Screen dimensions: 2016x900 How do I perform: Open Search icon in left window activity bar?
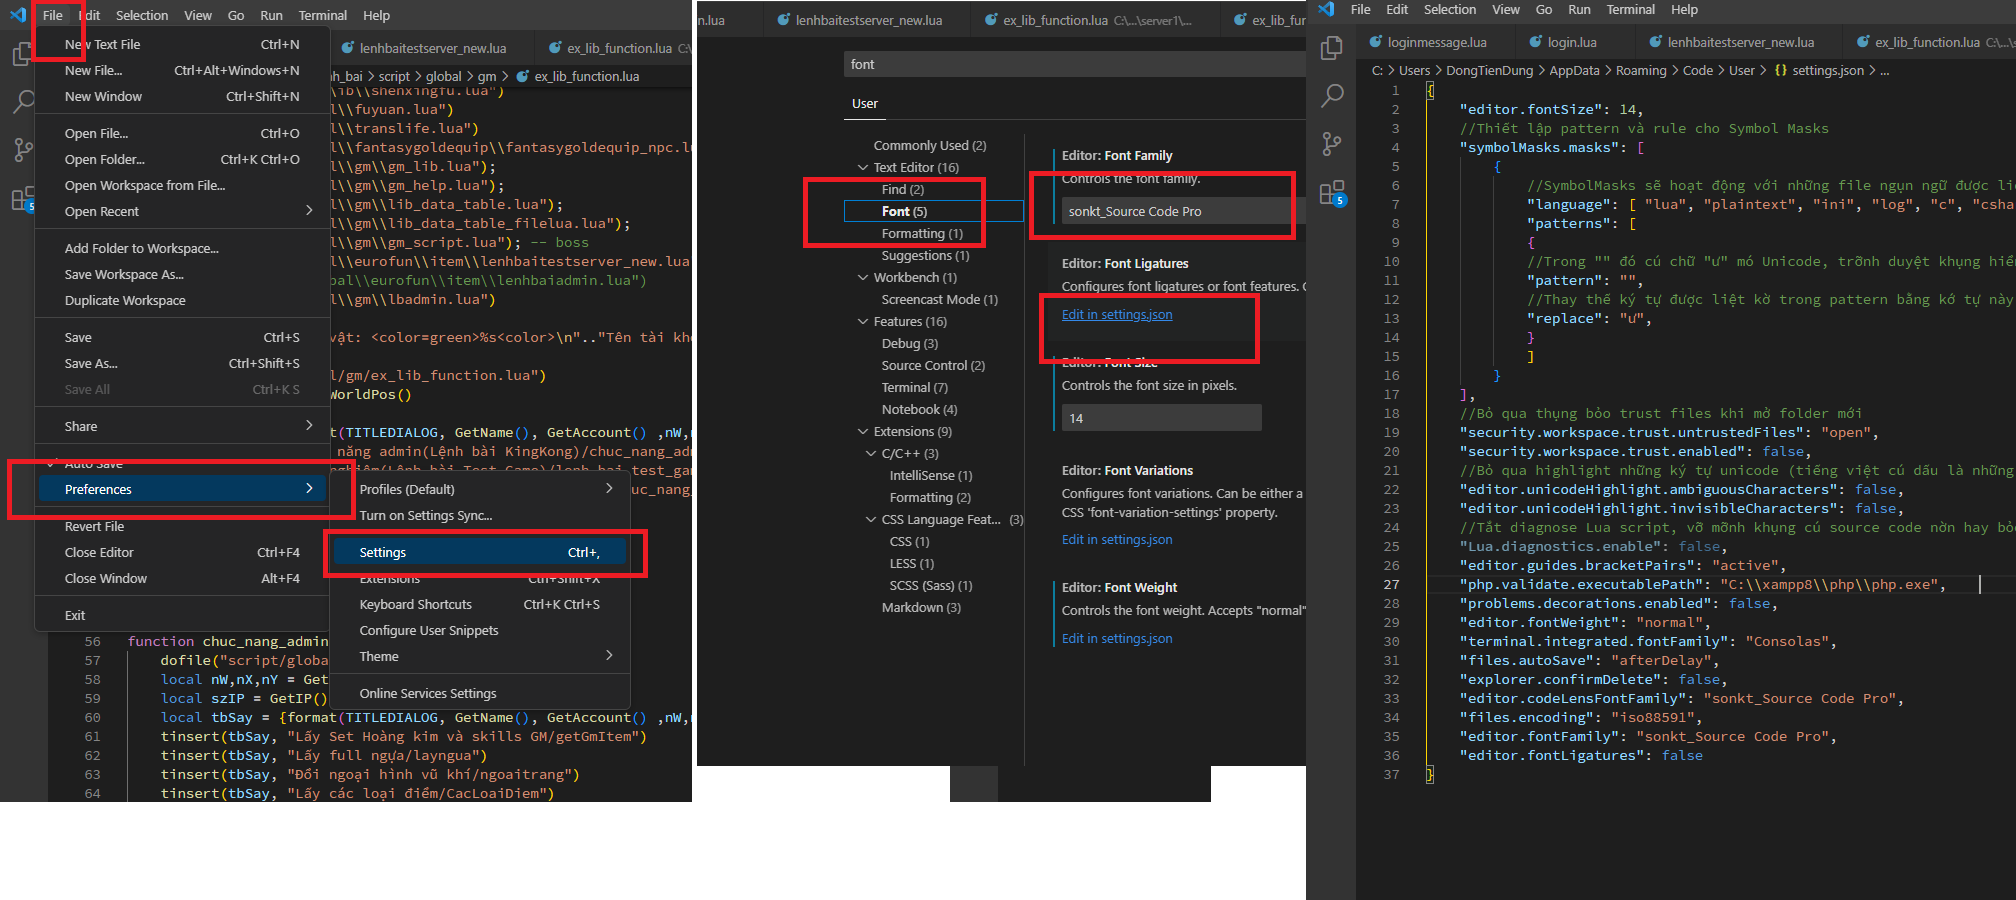click(22, 101)
